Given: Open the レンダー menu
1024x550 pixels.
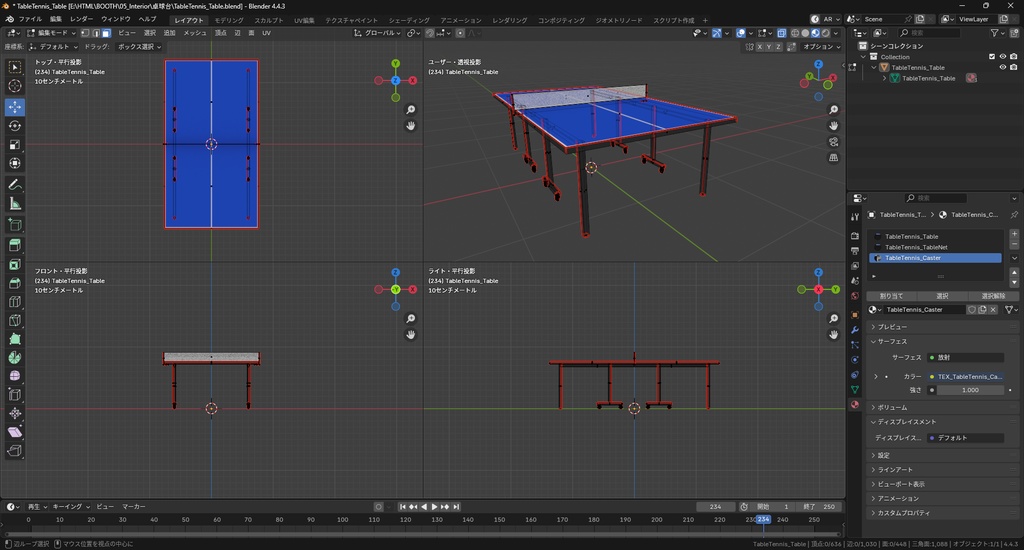Looking at the screenshot, I should pyautogui.click(x=81, y=19).
